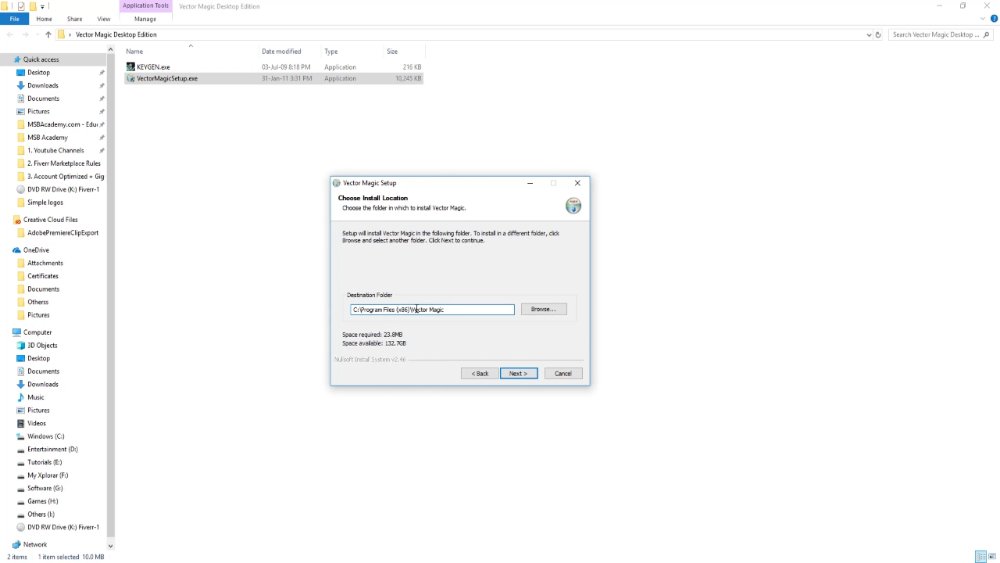This screenshot has height=563, width=1000.
Task: Sort files by Type column
Action: (x=331, y=51)
